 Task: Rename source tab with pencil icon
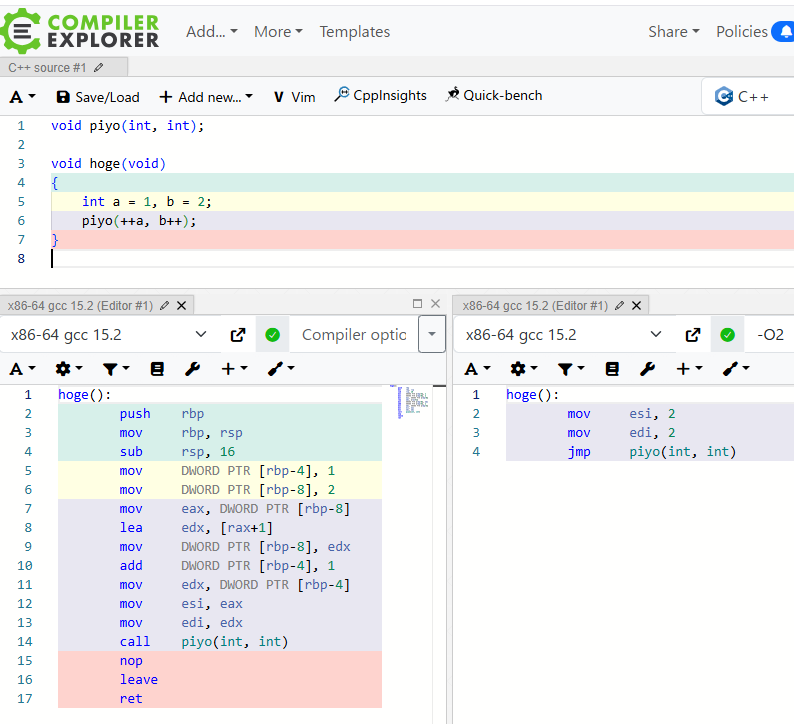click(x=99, y=67)
